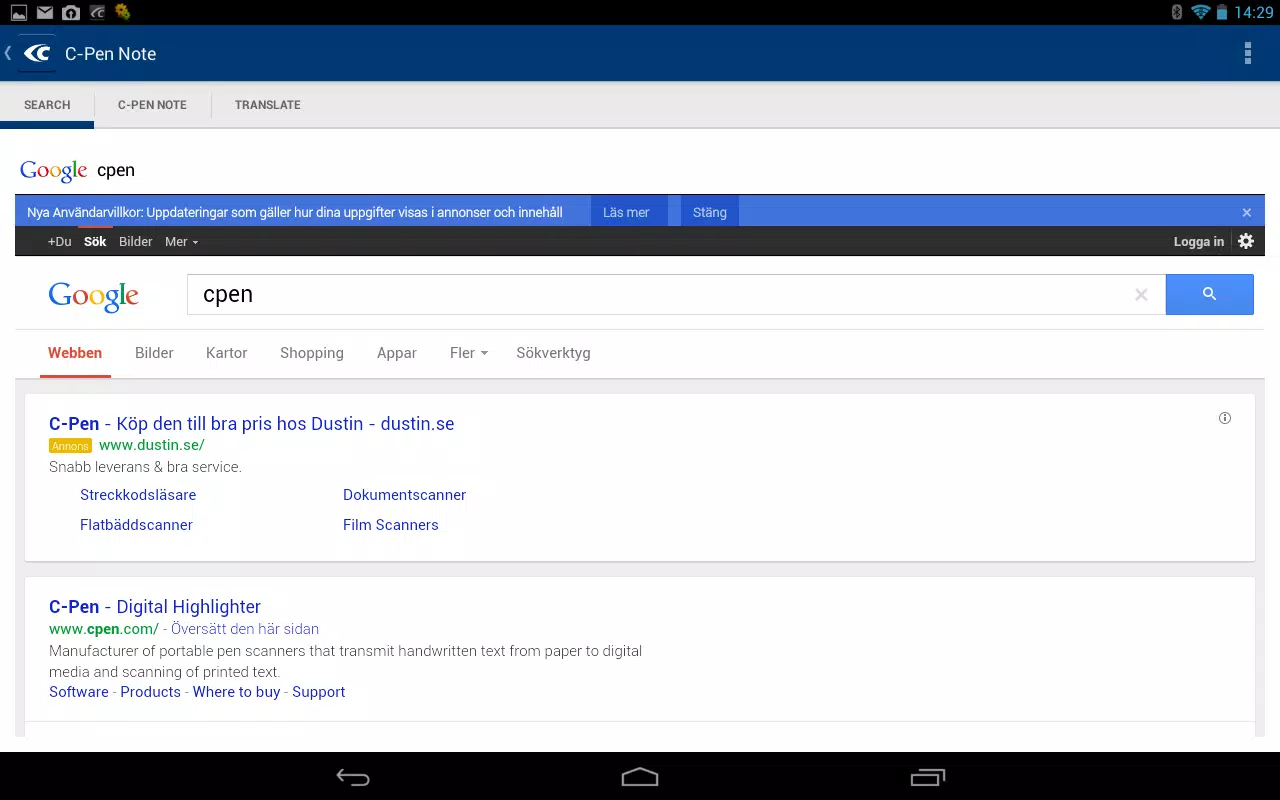Click the large Google logo beside search box
The image size is (1280, 800).
coord(93,296)
